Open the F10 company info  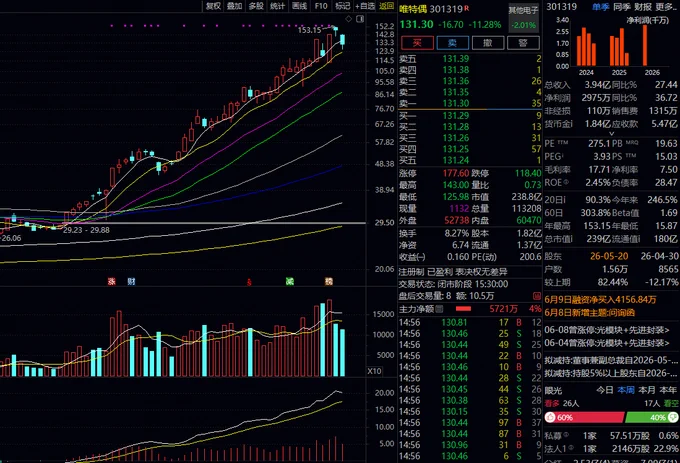click(x=321, y=6)
